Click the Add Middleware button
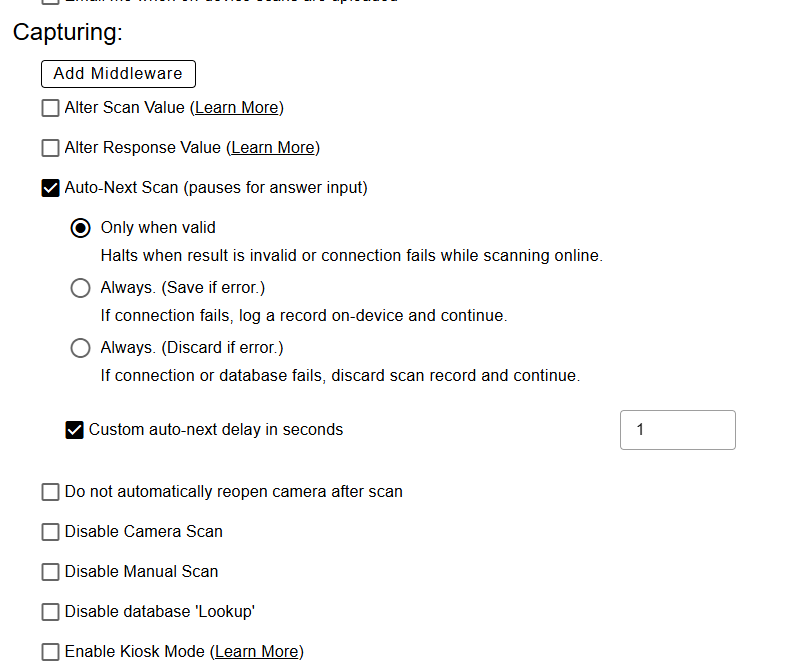This screenshot has width=810, height=664. pos(118,74)
